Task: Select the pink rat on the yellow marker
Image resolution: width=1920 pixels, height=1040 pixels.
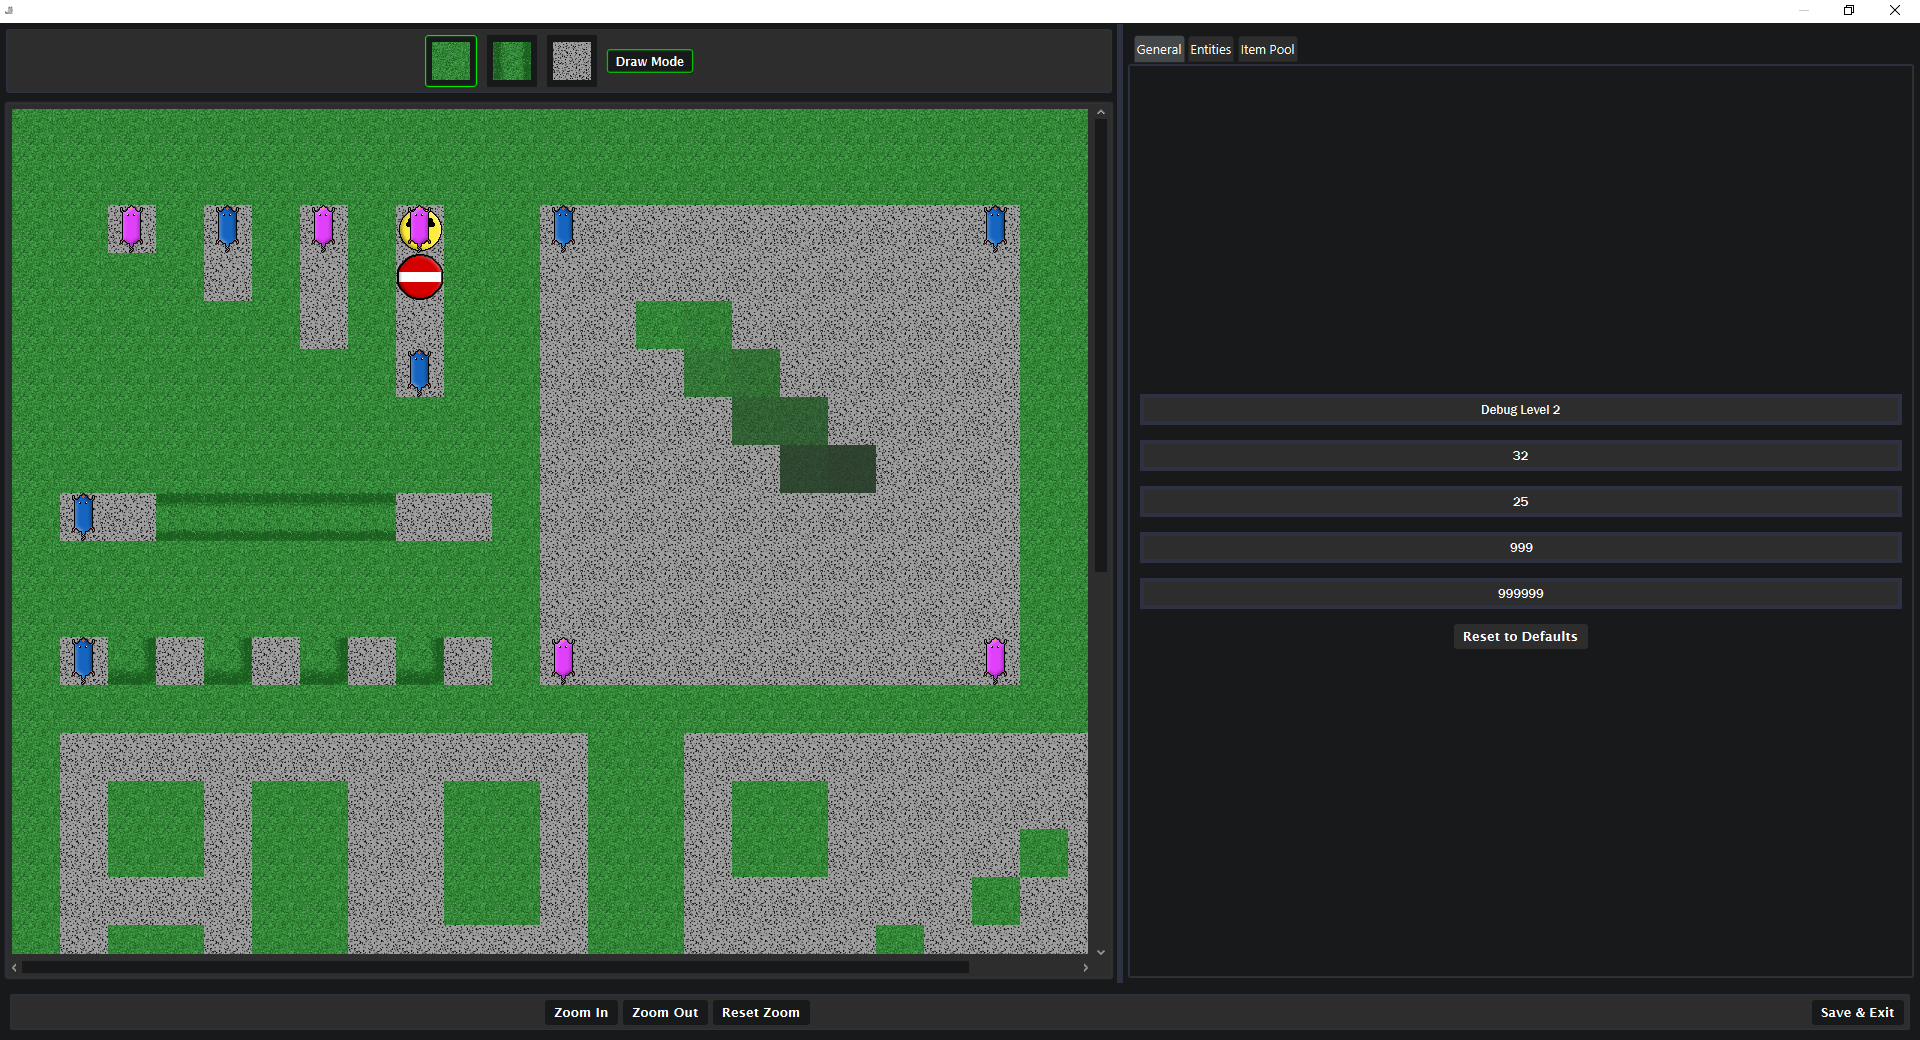Action: (420, 229)
